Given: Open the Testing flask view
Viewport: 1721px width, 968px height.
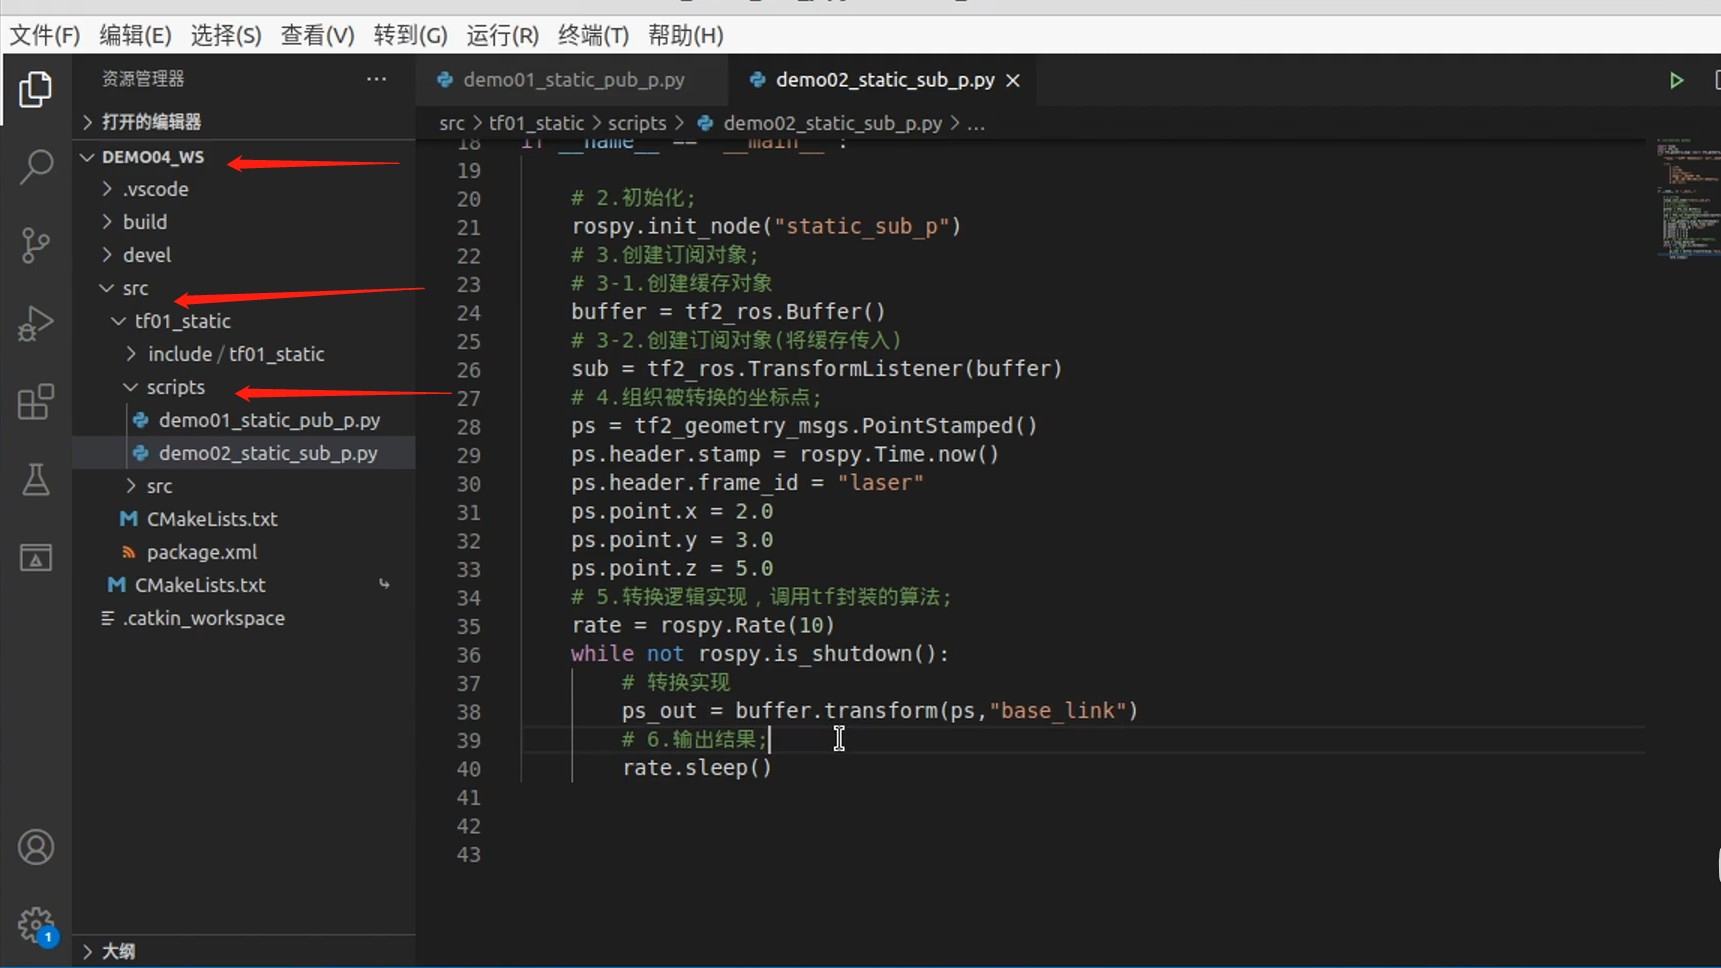Looking at the screenshot, I should pyautogui.click(x=36, y=480).
